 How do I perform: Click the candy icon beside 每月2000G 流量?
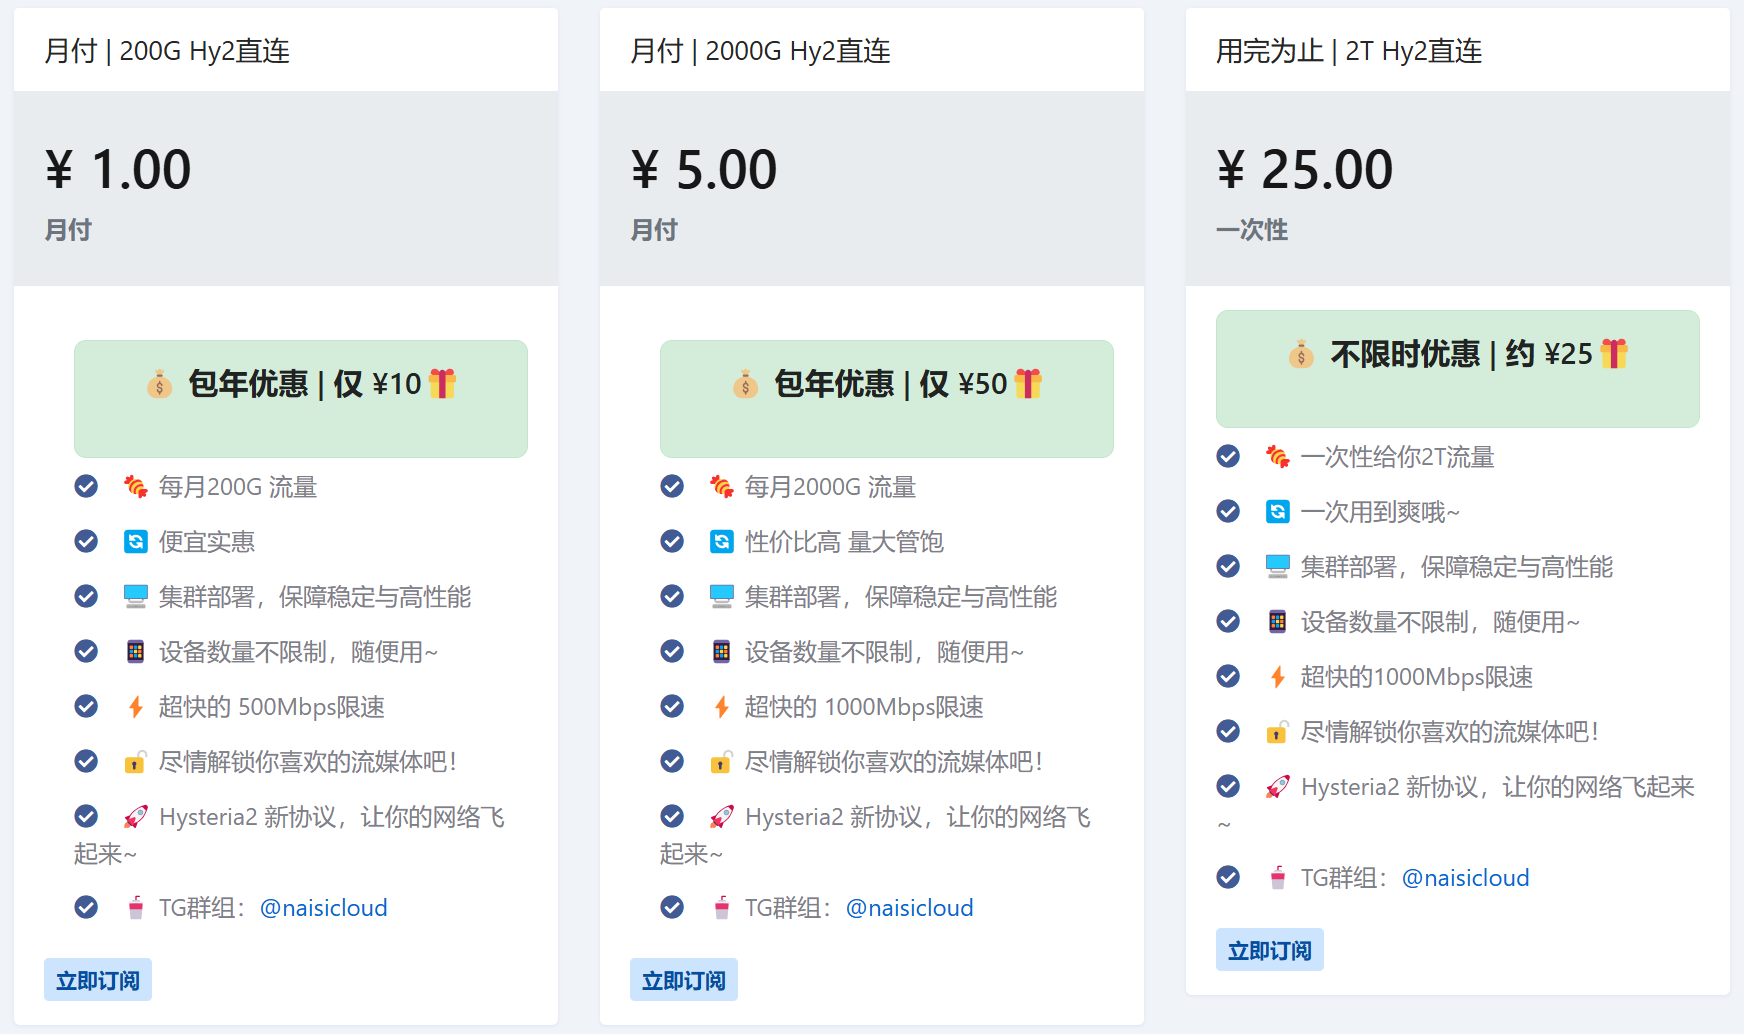[x=722, y=487]
